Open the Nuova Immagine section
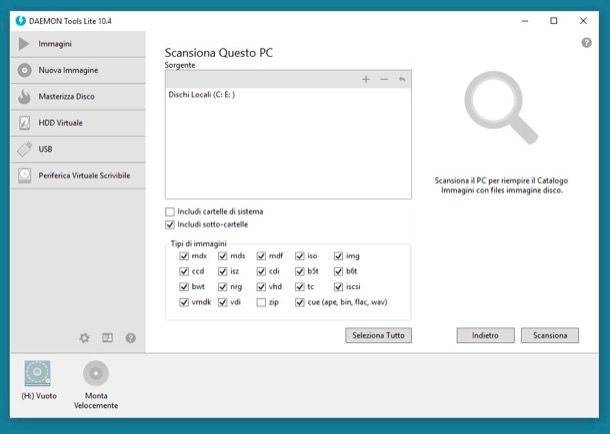 pos(78,70)
